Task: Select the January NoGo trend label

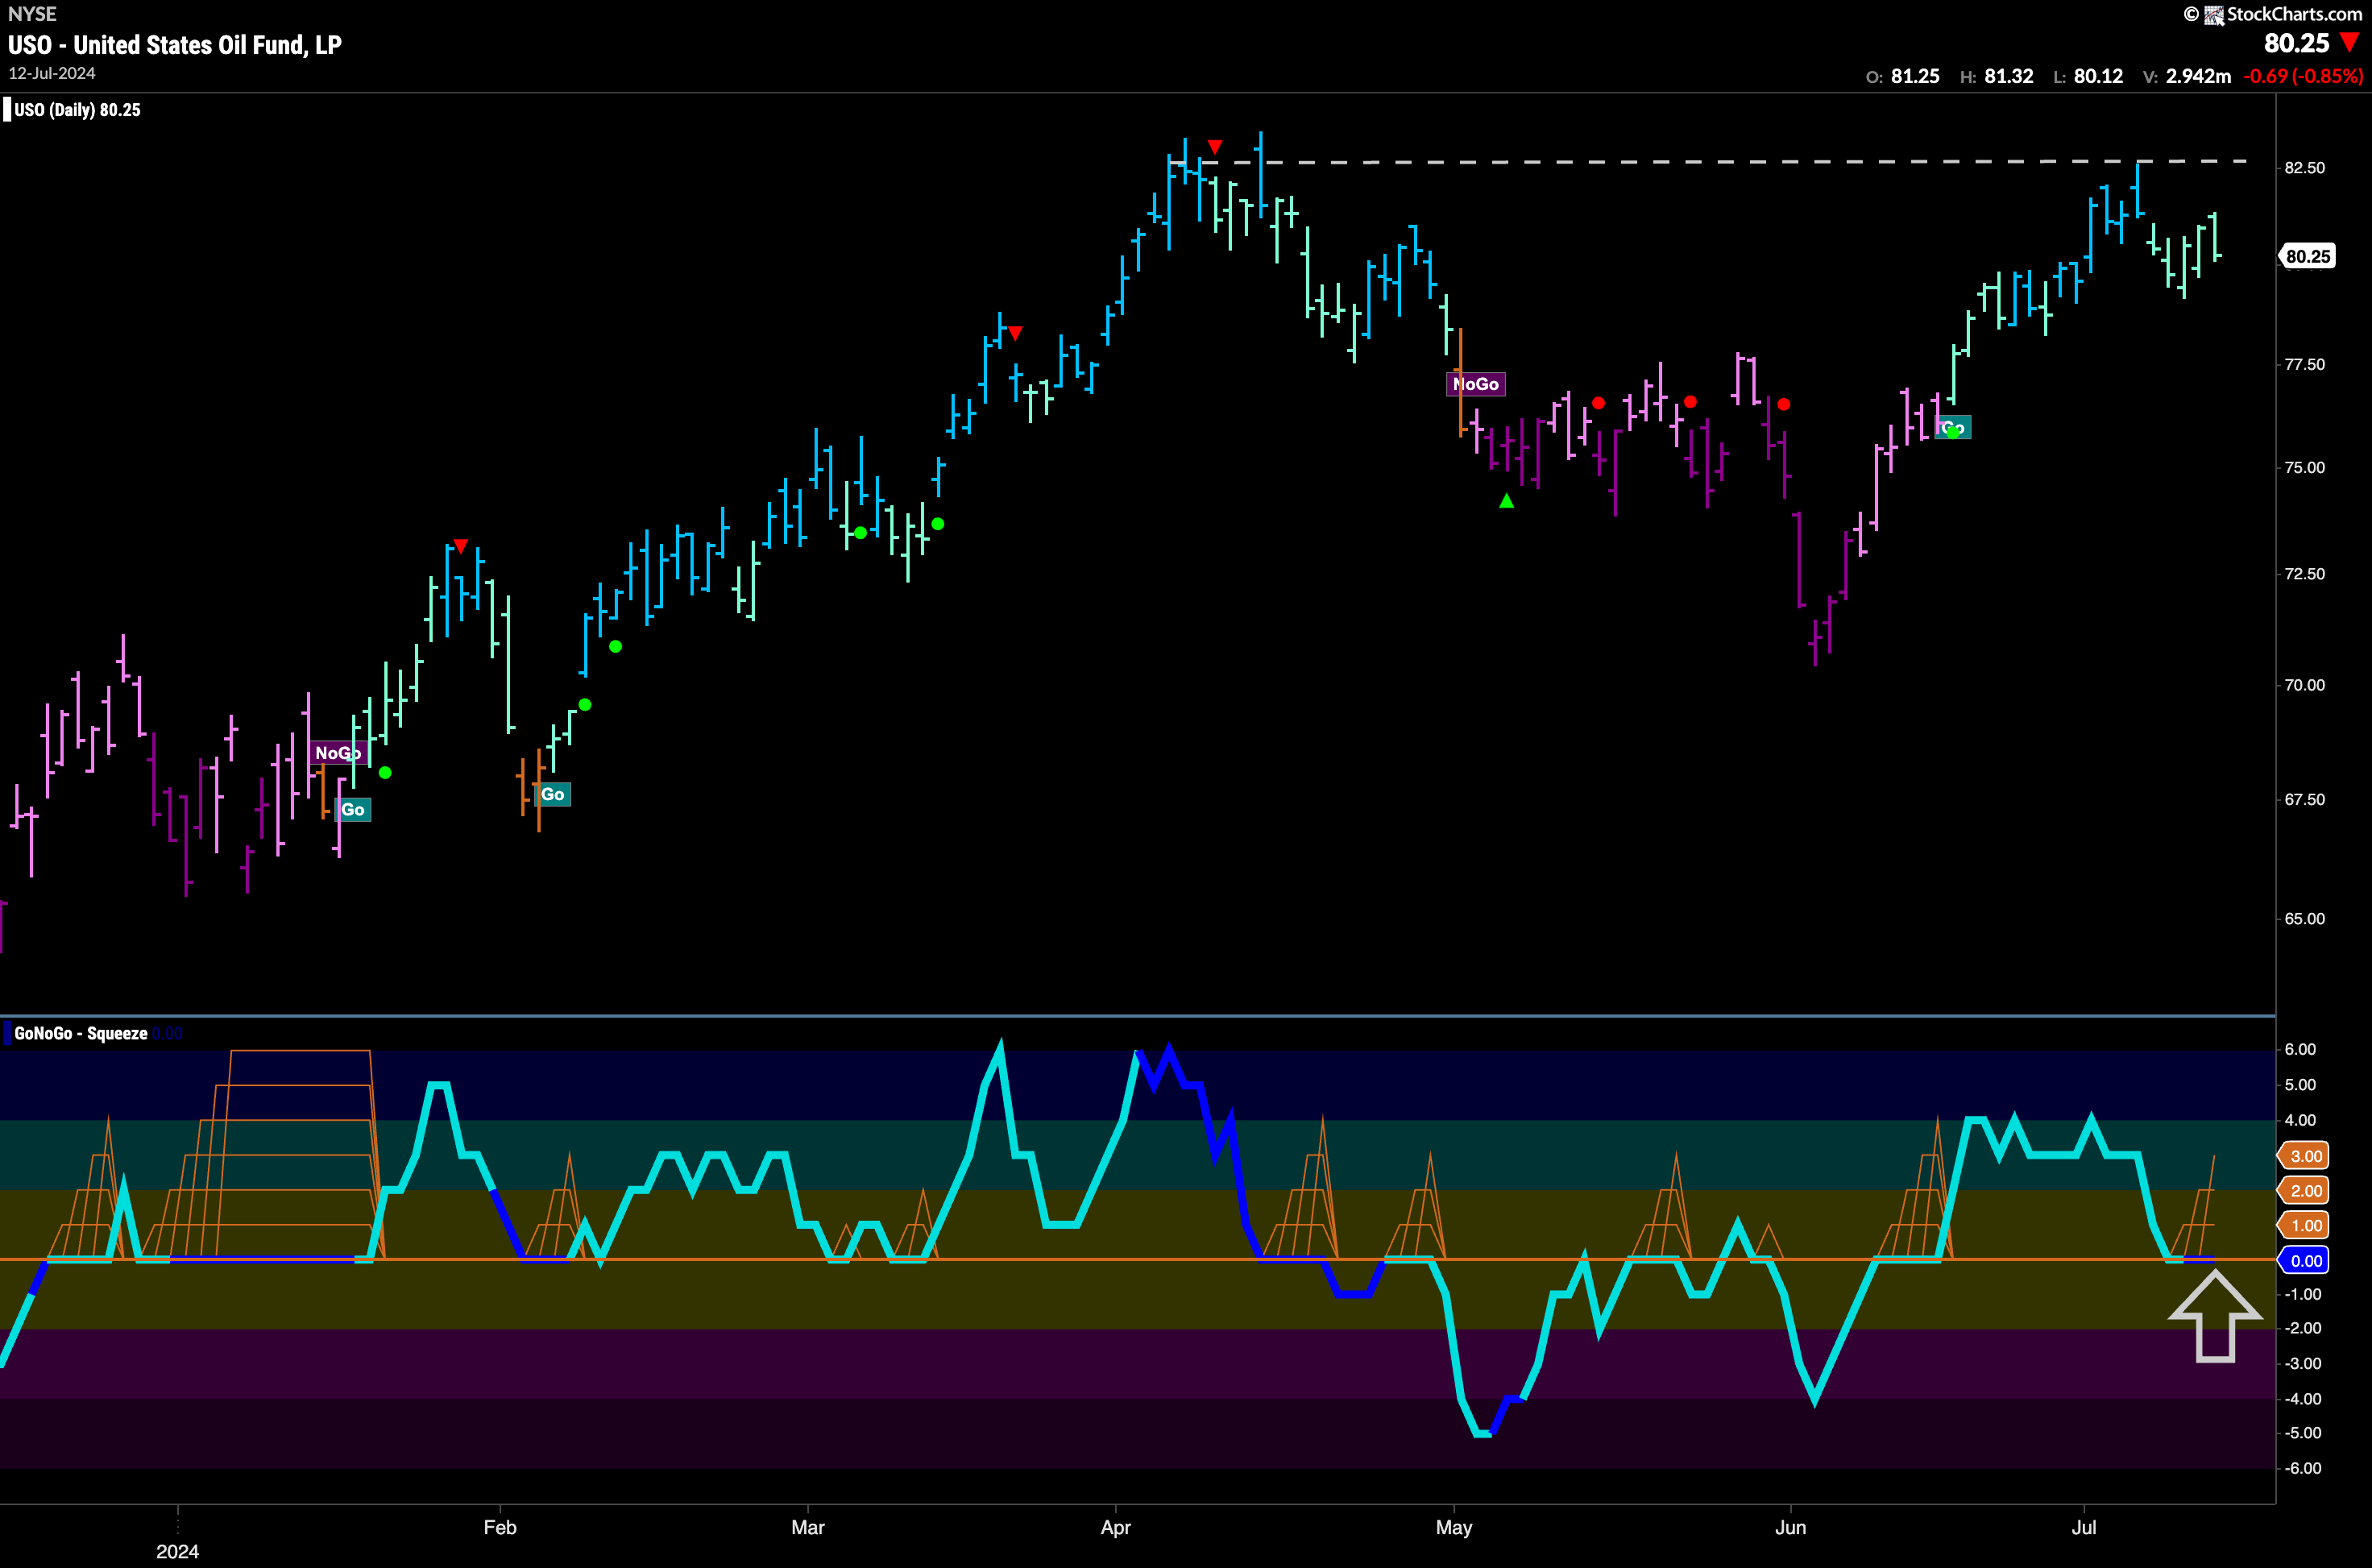Action: [x=338, y=753]
